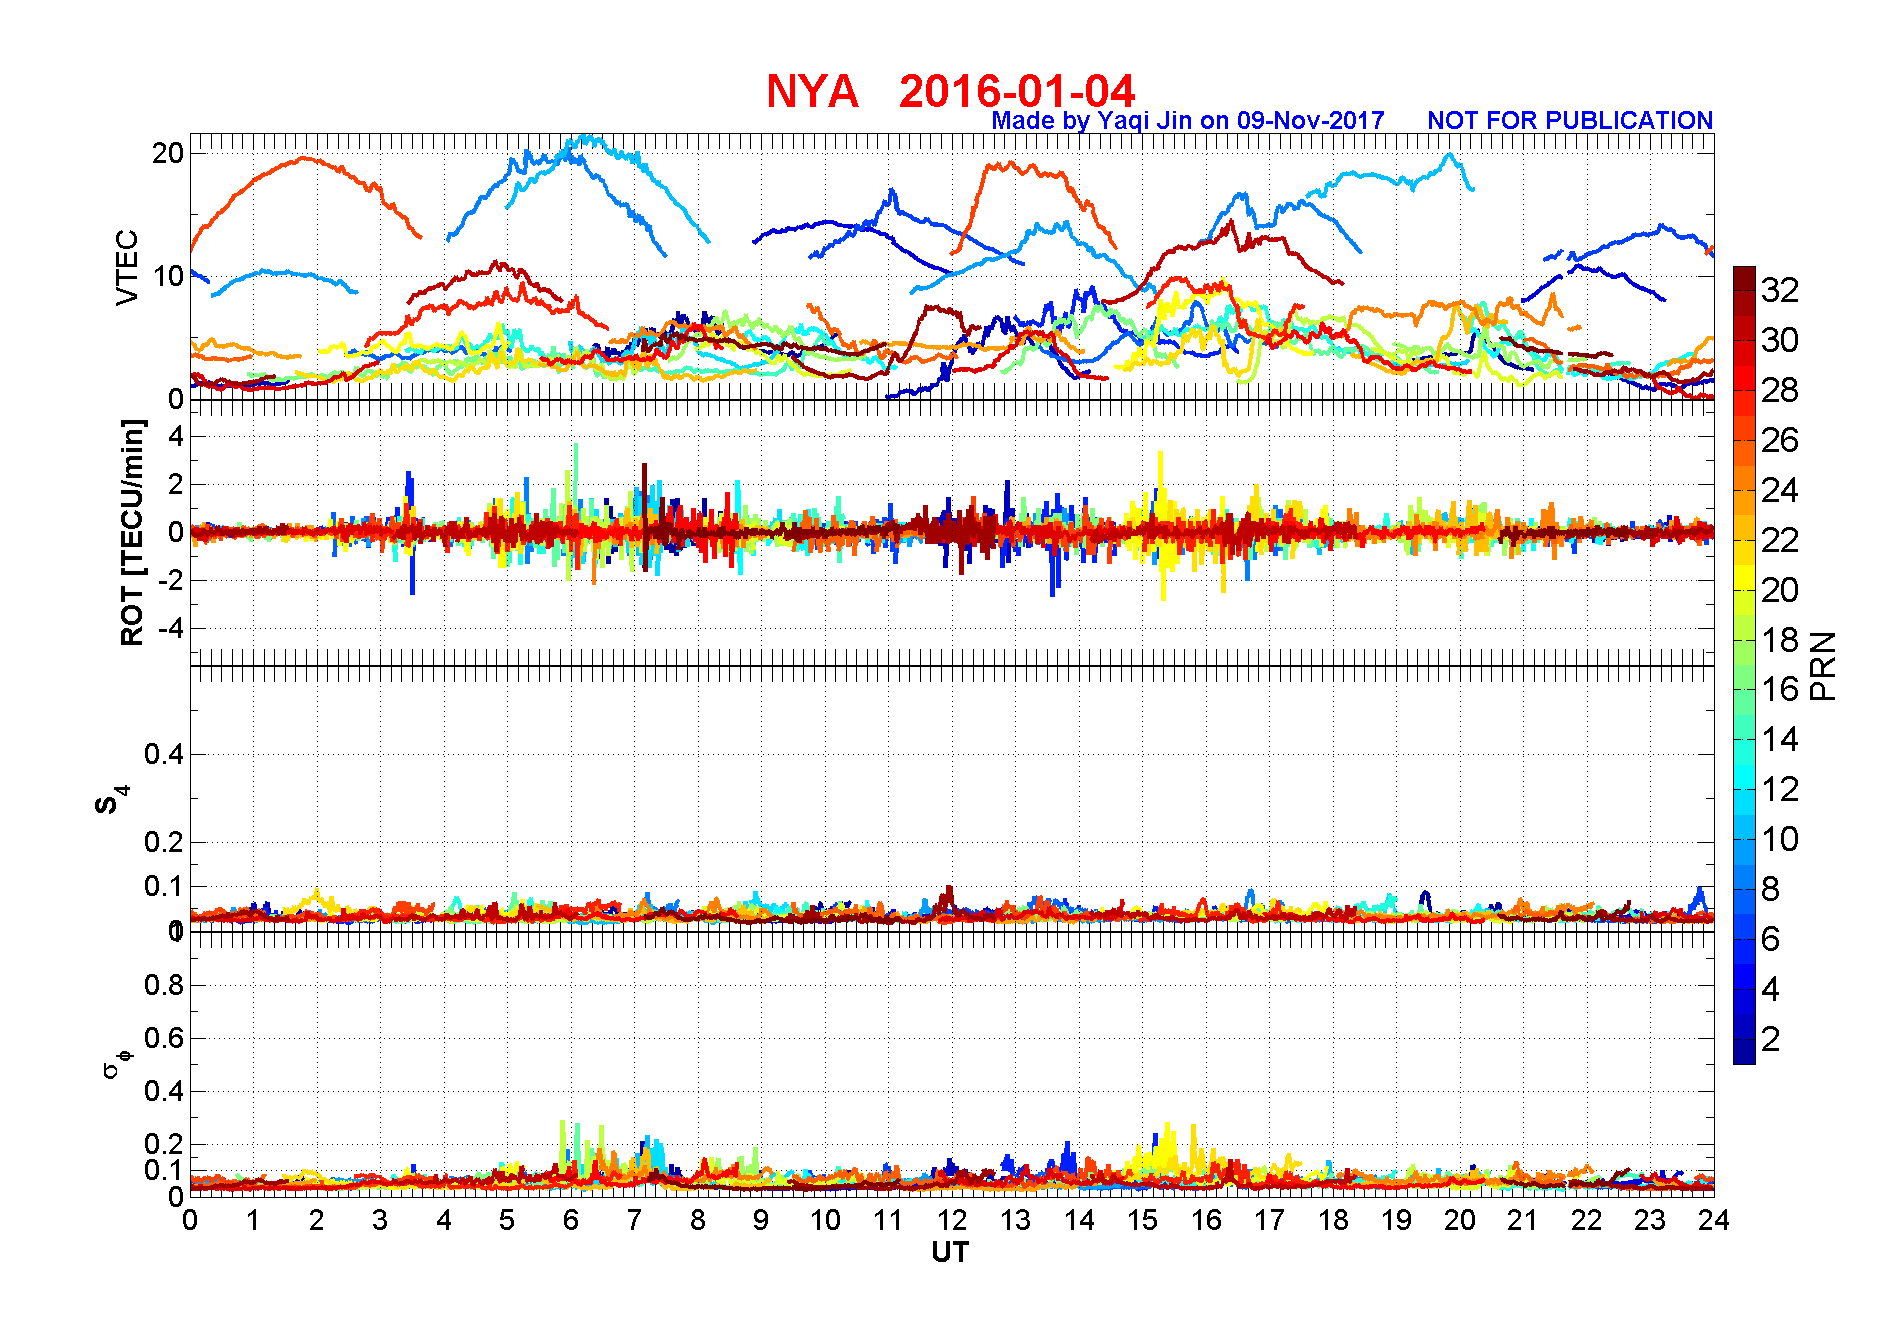Image resolution: width=1904 pixels, height=1330 pixels.
Task: Click the plot title 'NYA 2016-01-04'
Action: 950,91
